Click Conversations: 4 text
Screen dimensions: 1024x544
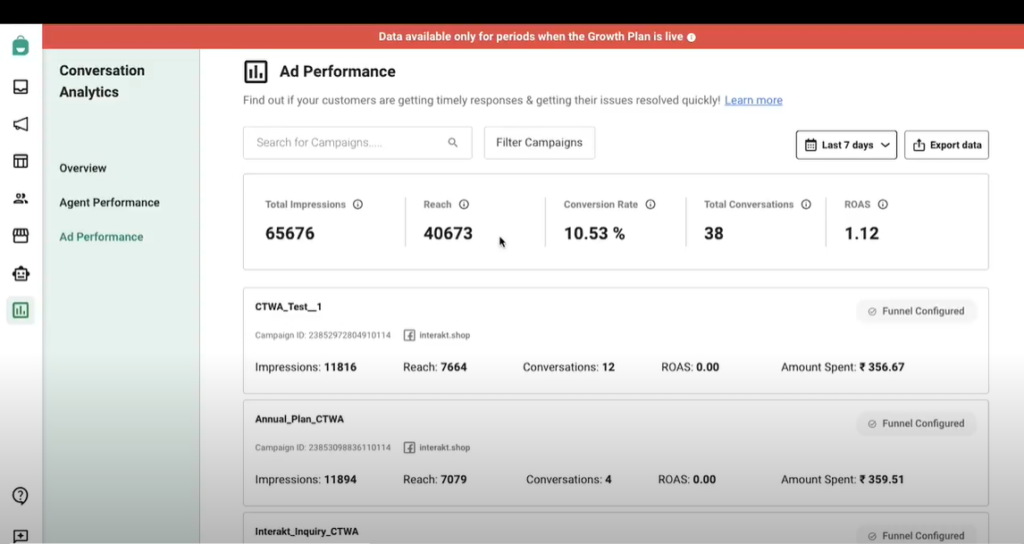coord(569,479)
